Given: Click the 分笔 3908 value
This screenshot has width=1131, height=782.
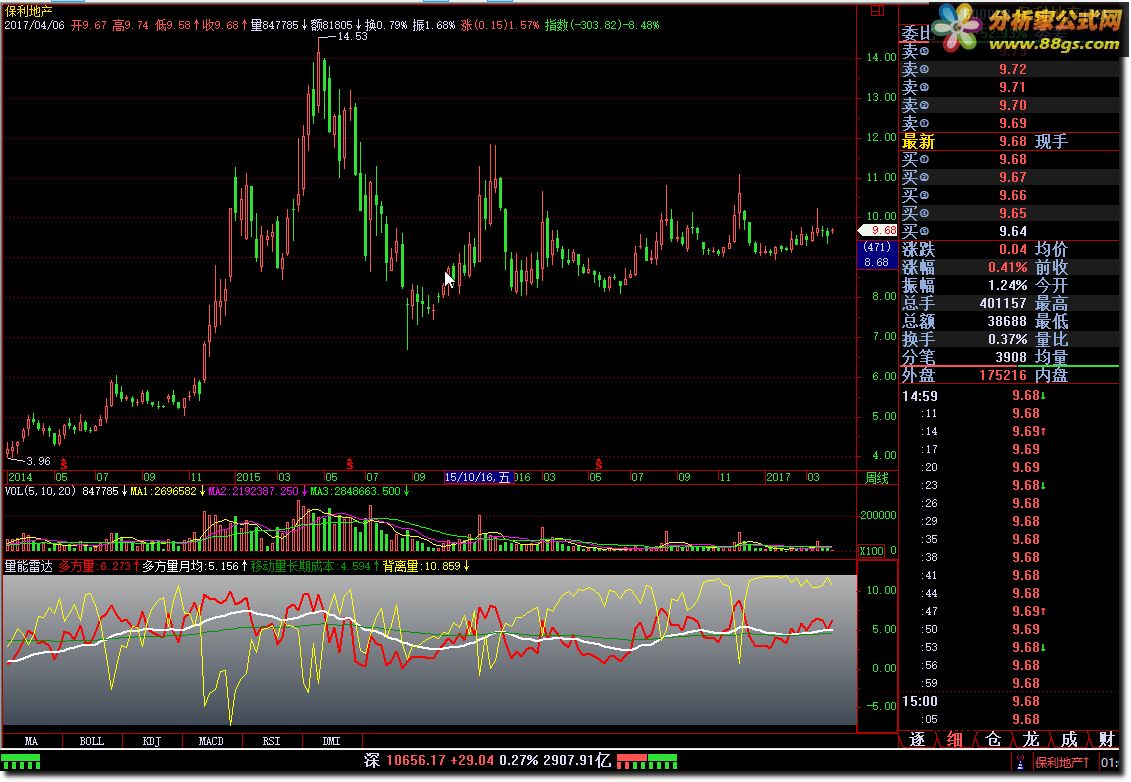Looking at the screenshot, I should coord(1011,358).
